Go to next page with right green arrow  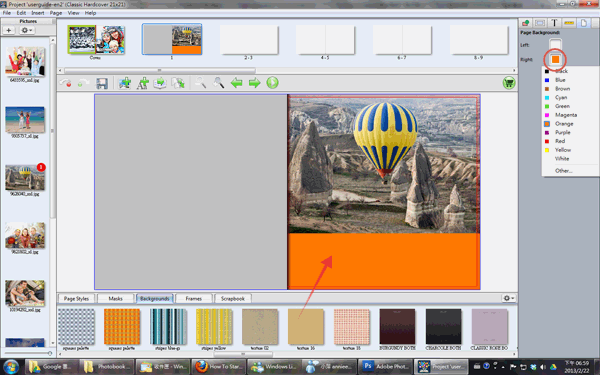[254, 83]
